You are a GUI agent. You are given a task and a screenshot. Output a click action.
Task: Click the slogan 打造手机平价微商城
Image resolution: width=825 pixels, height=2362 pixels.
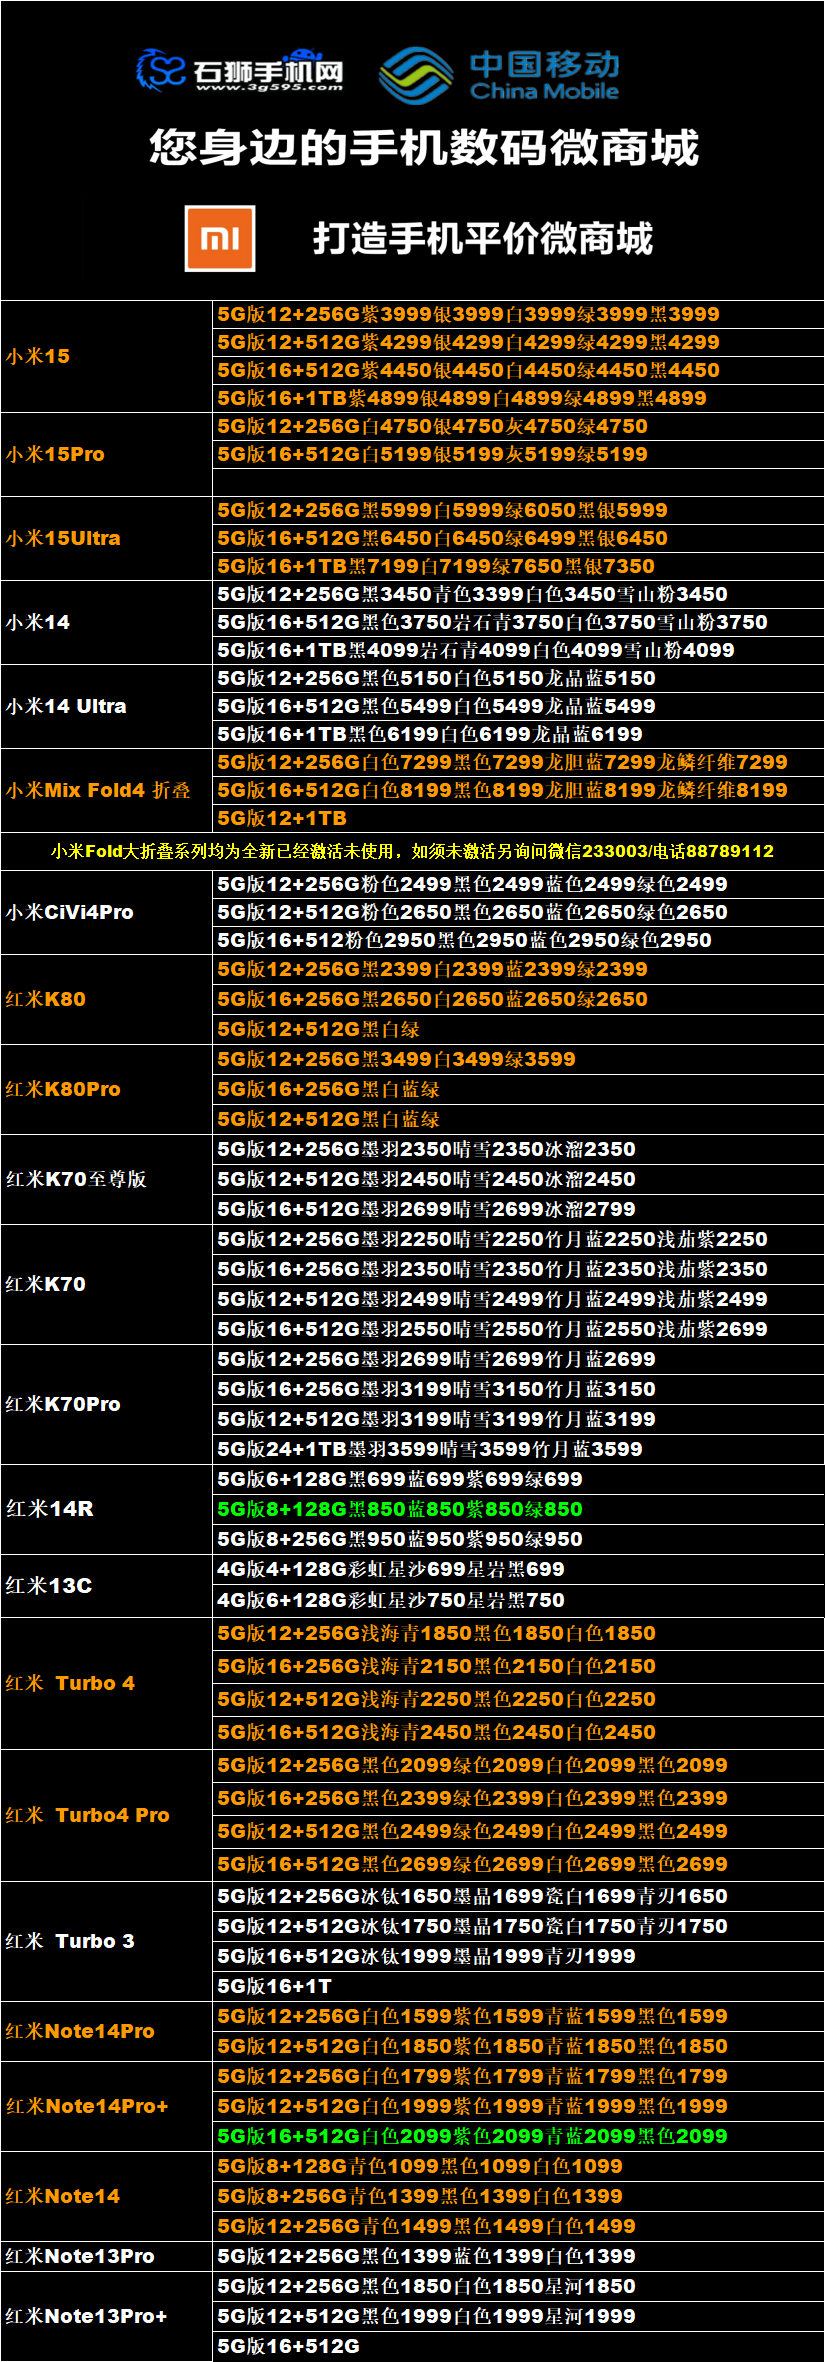coord(483,239)
